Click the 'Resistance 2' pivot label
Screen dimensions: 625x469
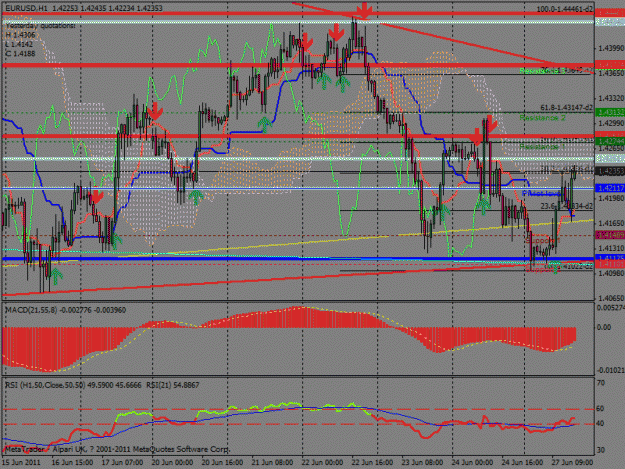point(542,118)
